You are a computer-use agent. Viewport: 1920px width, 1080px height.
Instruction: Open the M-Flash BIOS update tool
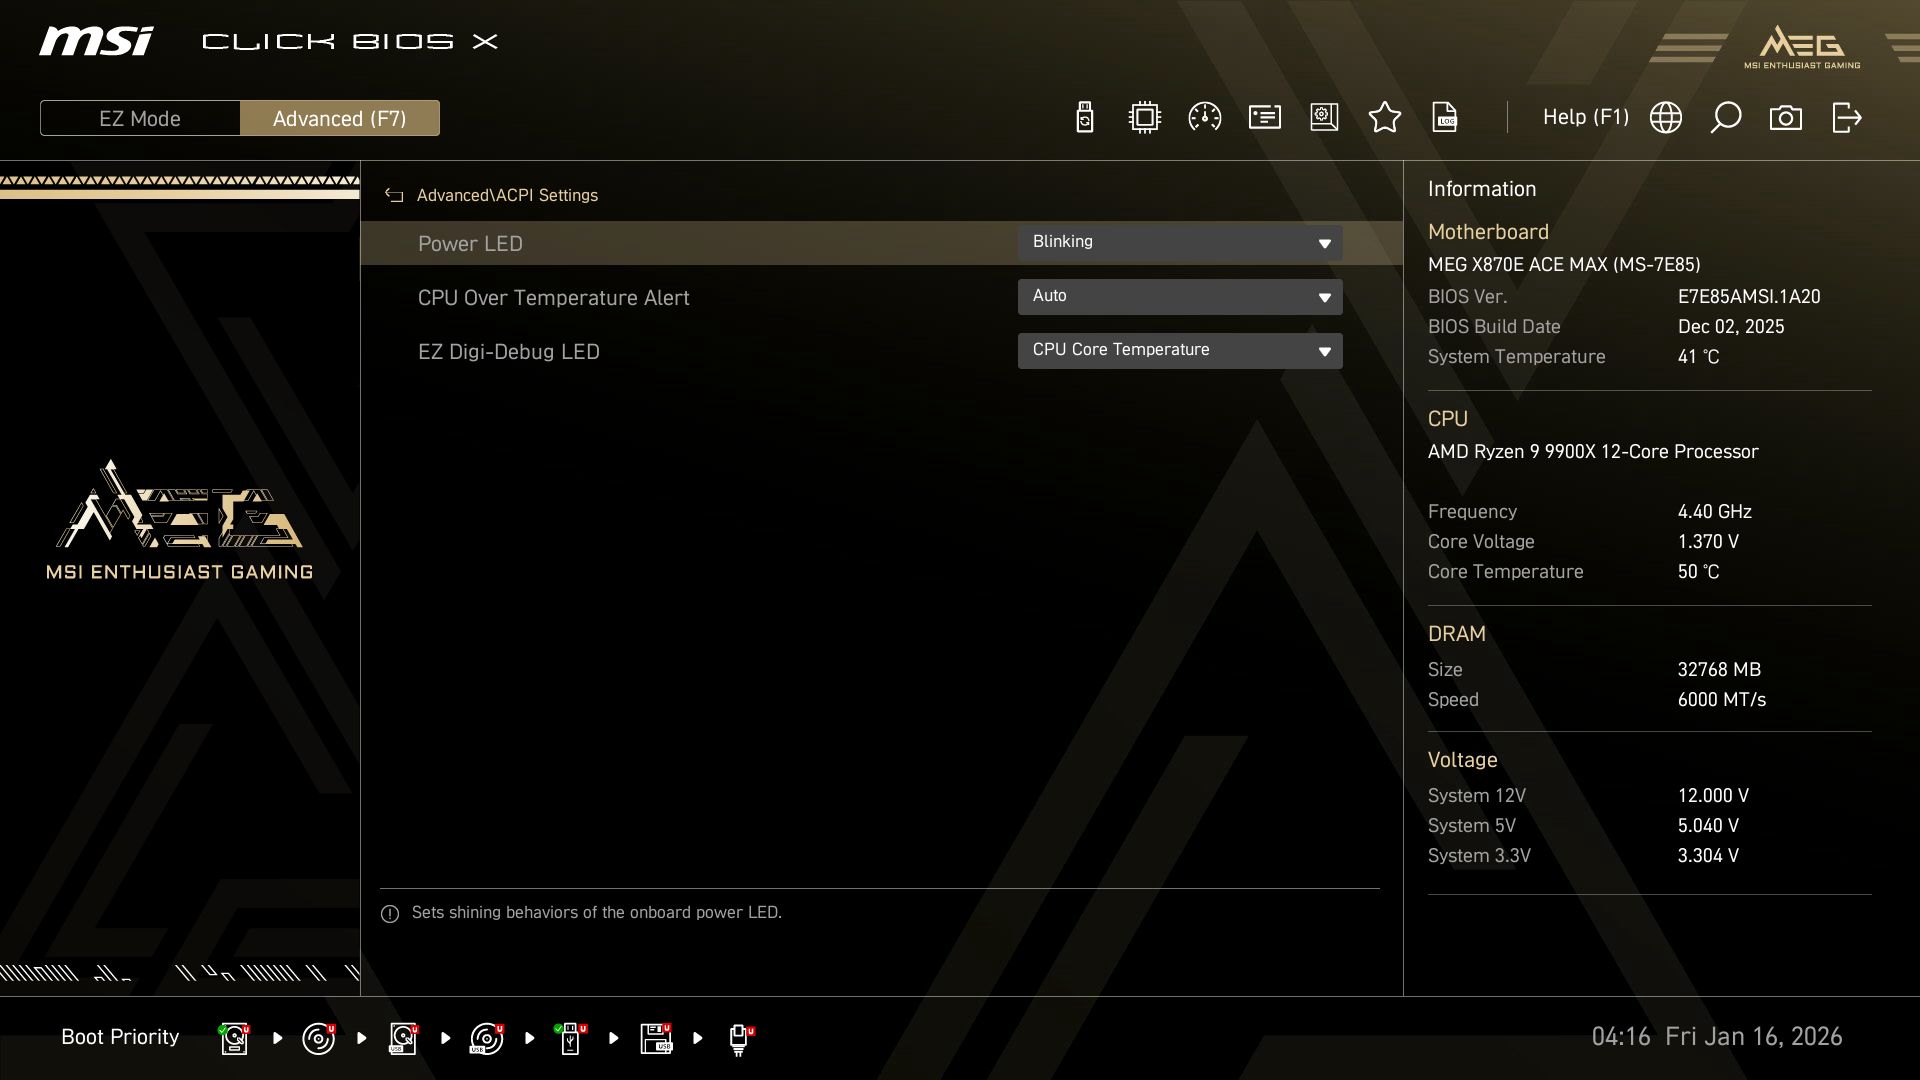[1083, 117]
